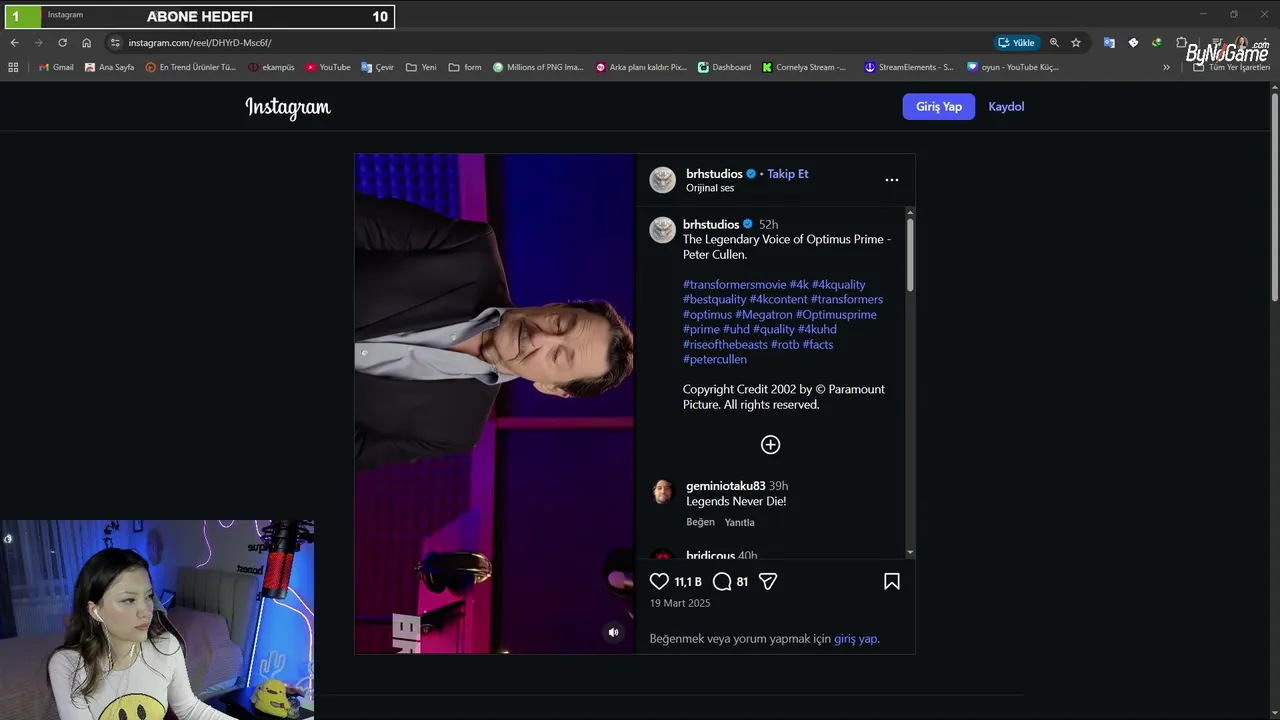Open the En Trend Ürünler bookmark
The image size is (1280, 720).
point(191,67)
